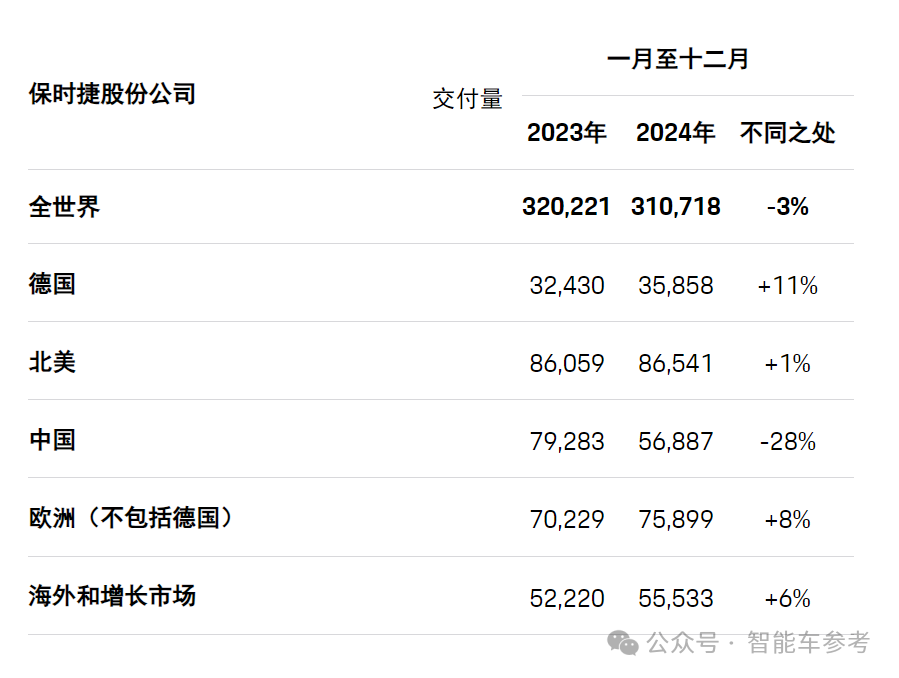The image size is (899, 678).
Task: Select the 2024年 column header
Action: 675,133
